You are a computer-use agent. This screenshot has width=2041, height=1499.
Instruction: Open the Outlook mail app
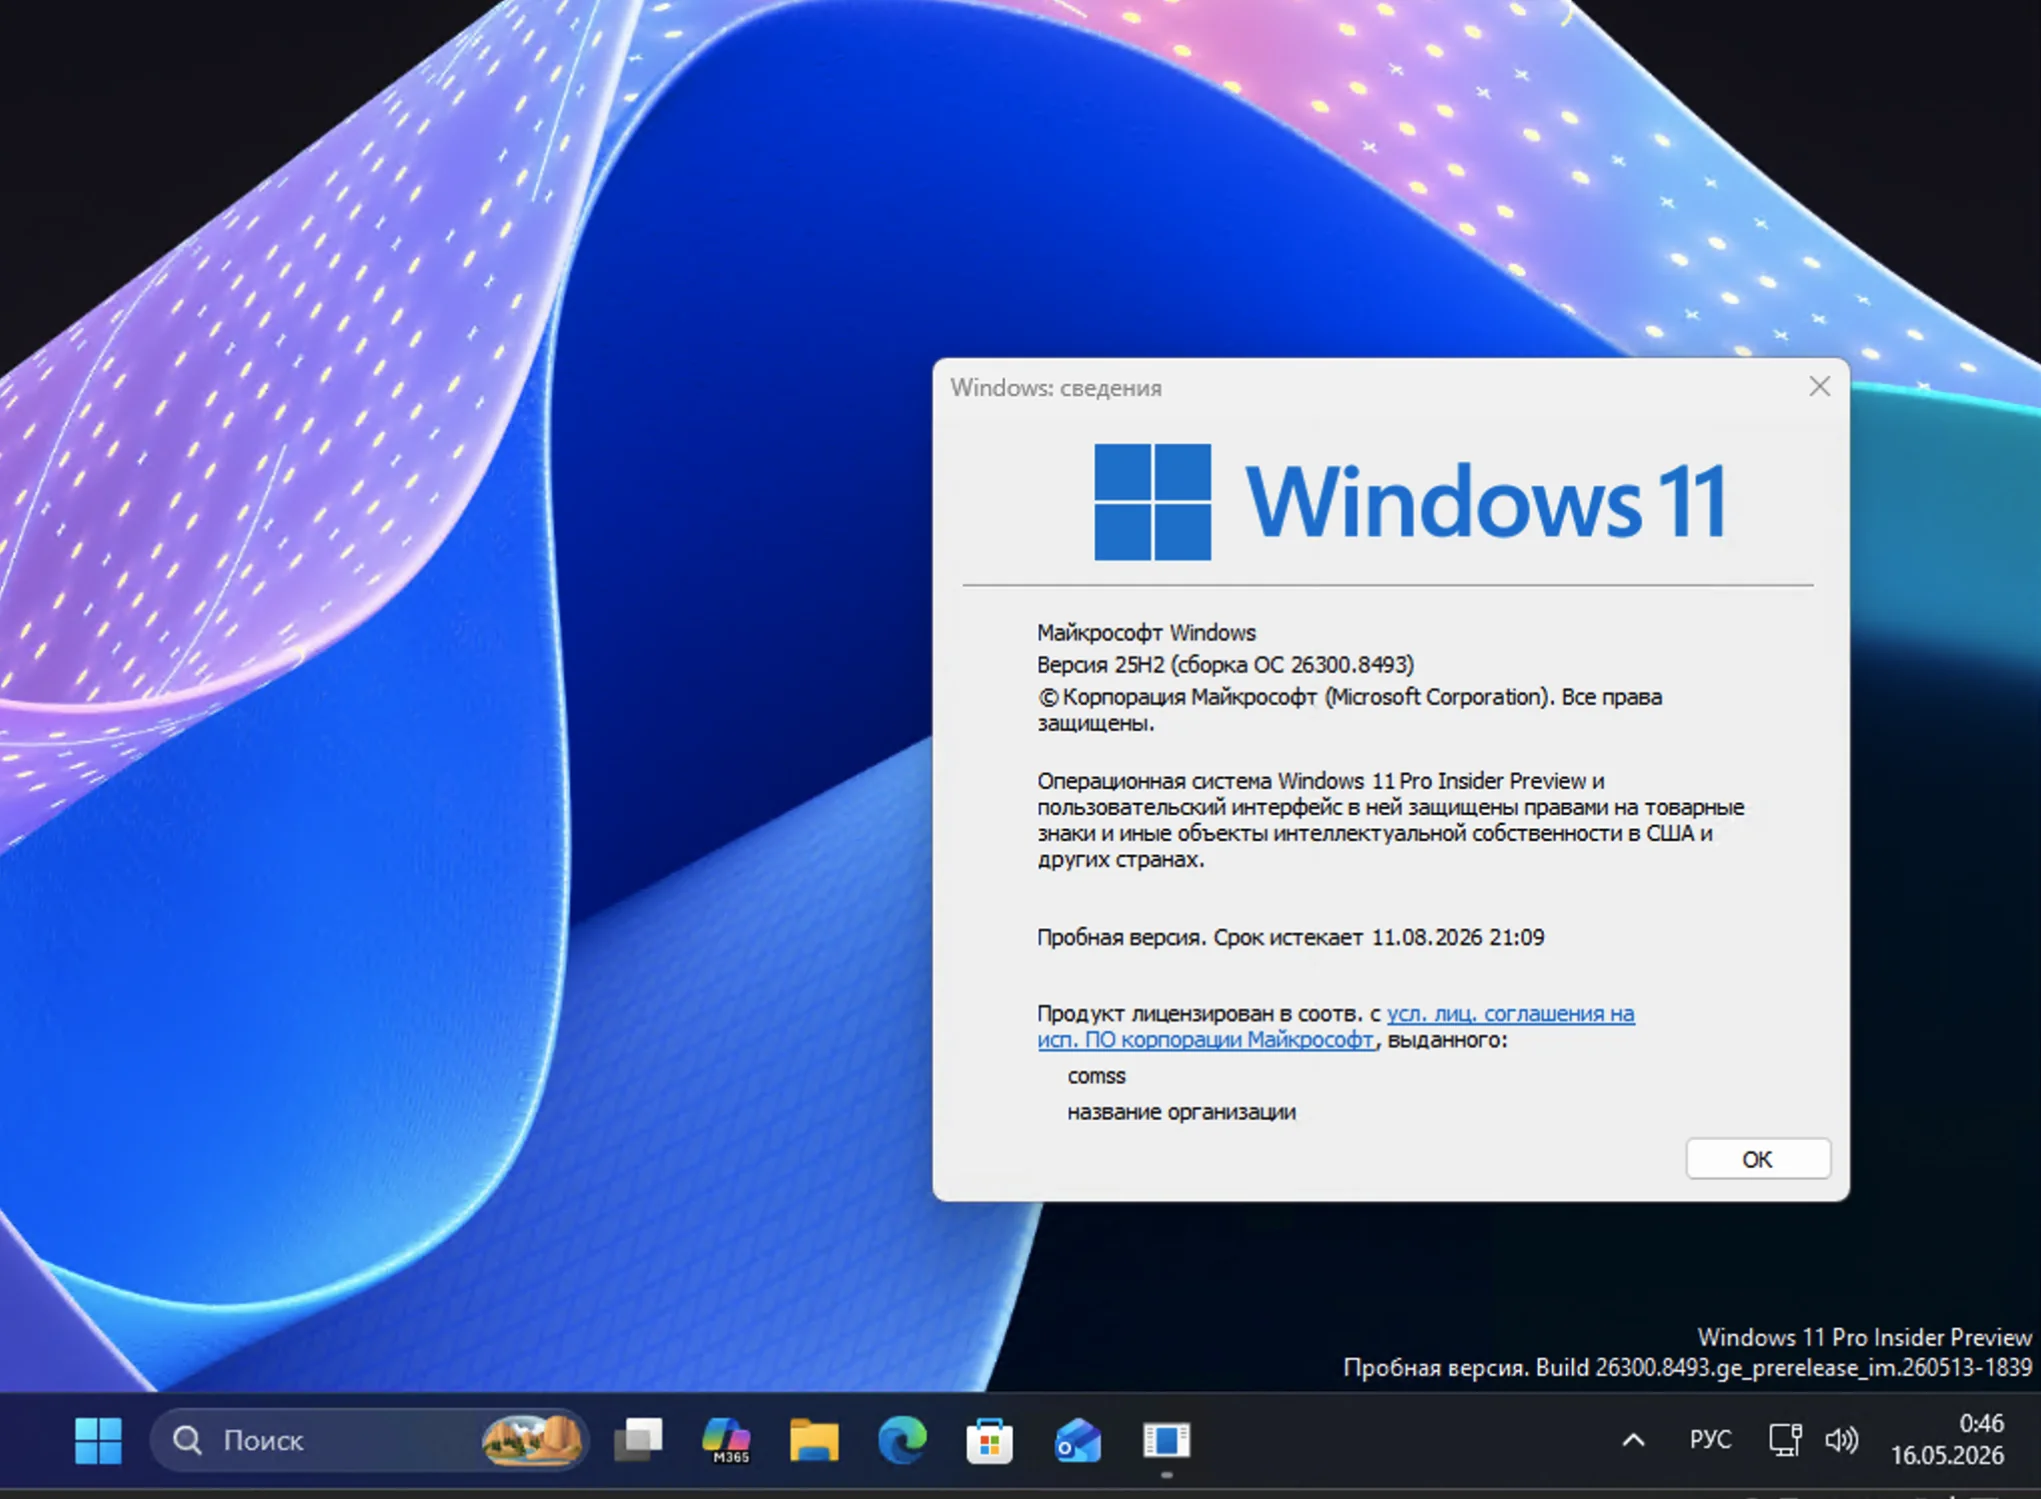coord(1077,1440)
